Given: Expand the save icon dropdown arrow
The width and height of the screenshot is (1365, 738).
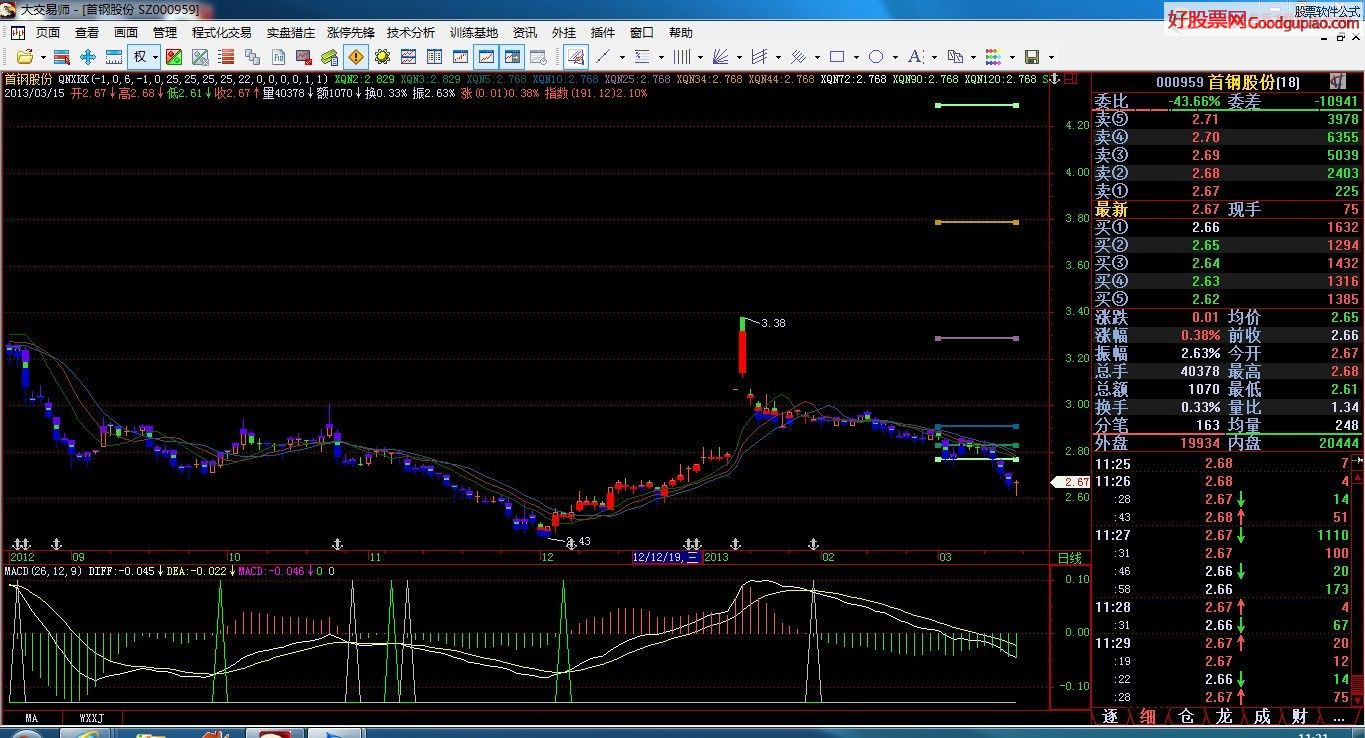Looking at the screenshot, I should coord(1051,57).
